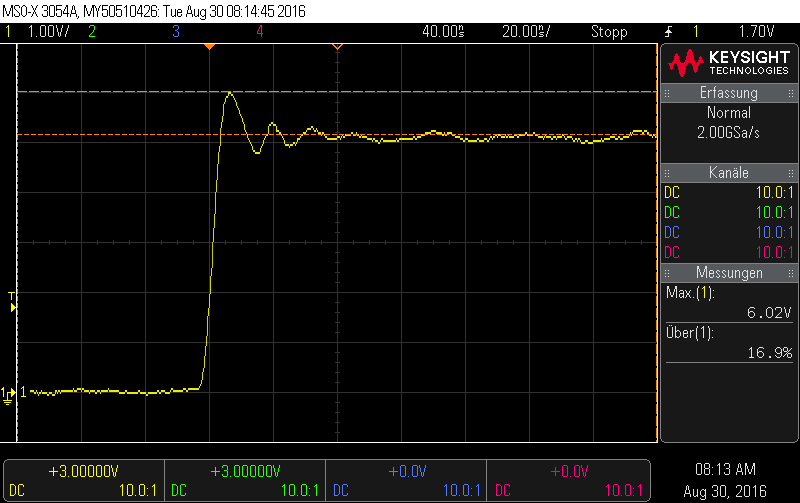Click the trigger level marker T

(x=12, y=302)
